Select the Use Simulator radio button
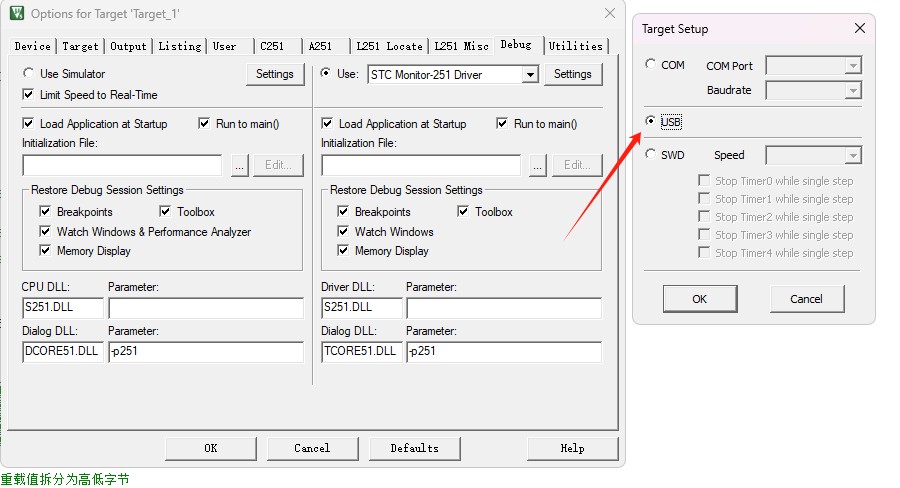The width and height of the screenshot is (900, 488). click(28, 73)
